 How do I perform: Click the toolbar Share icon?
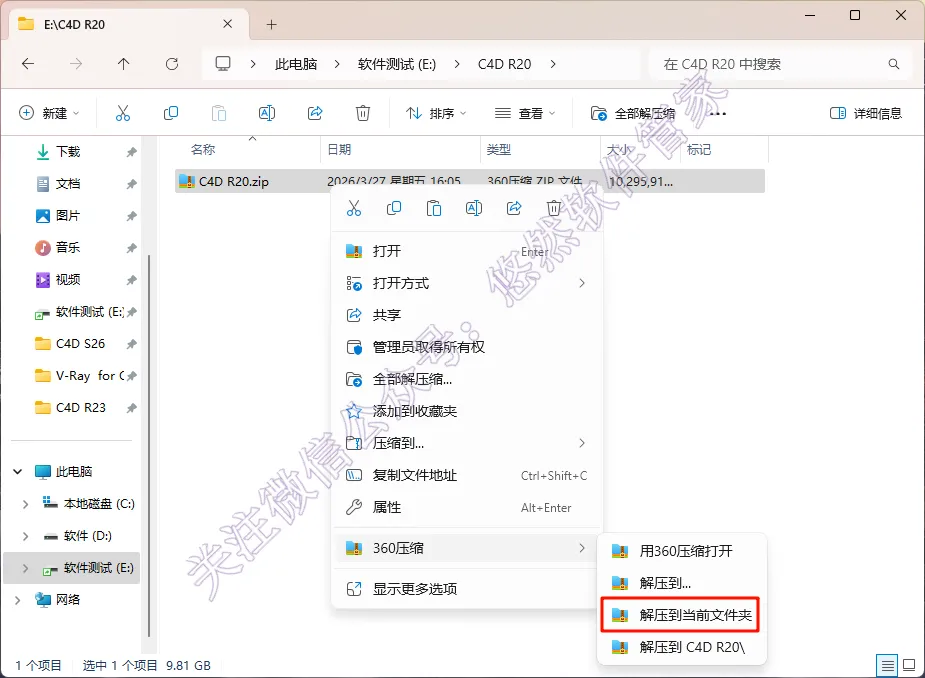click(315, 113)
